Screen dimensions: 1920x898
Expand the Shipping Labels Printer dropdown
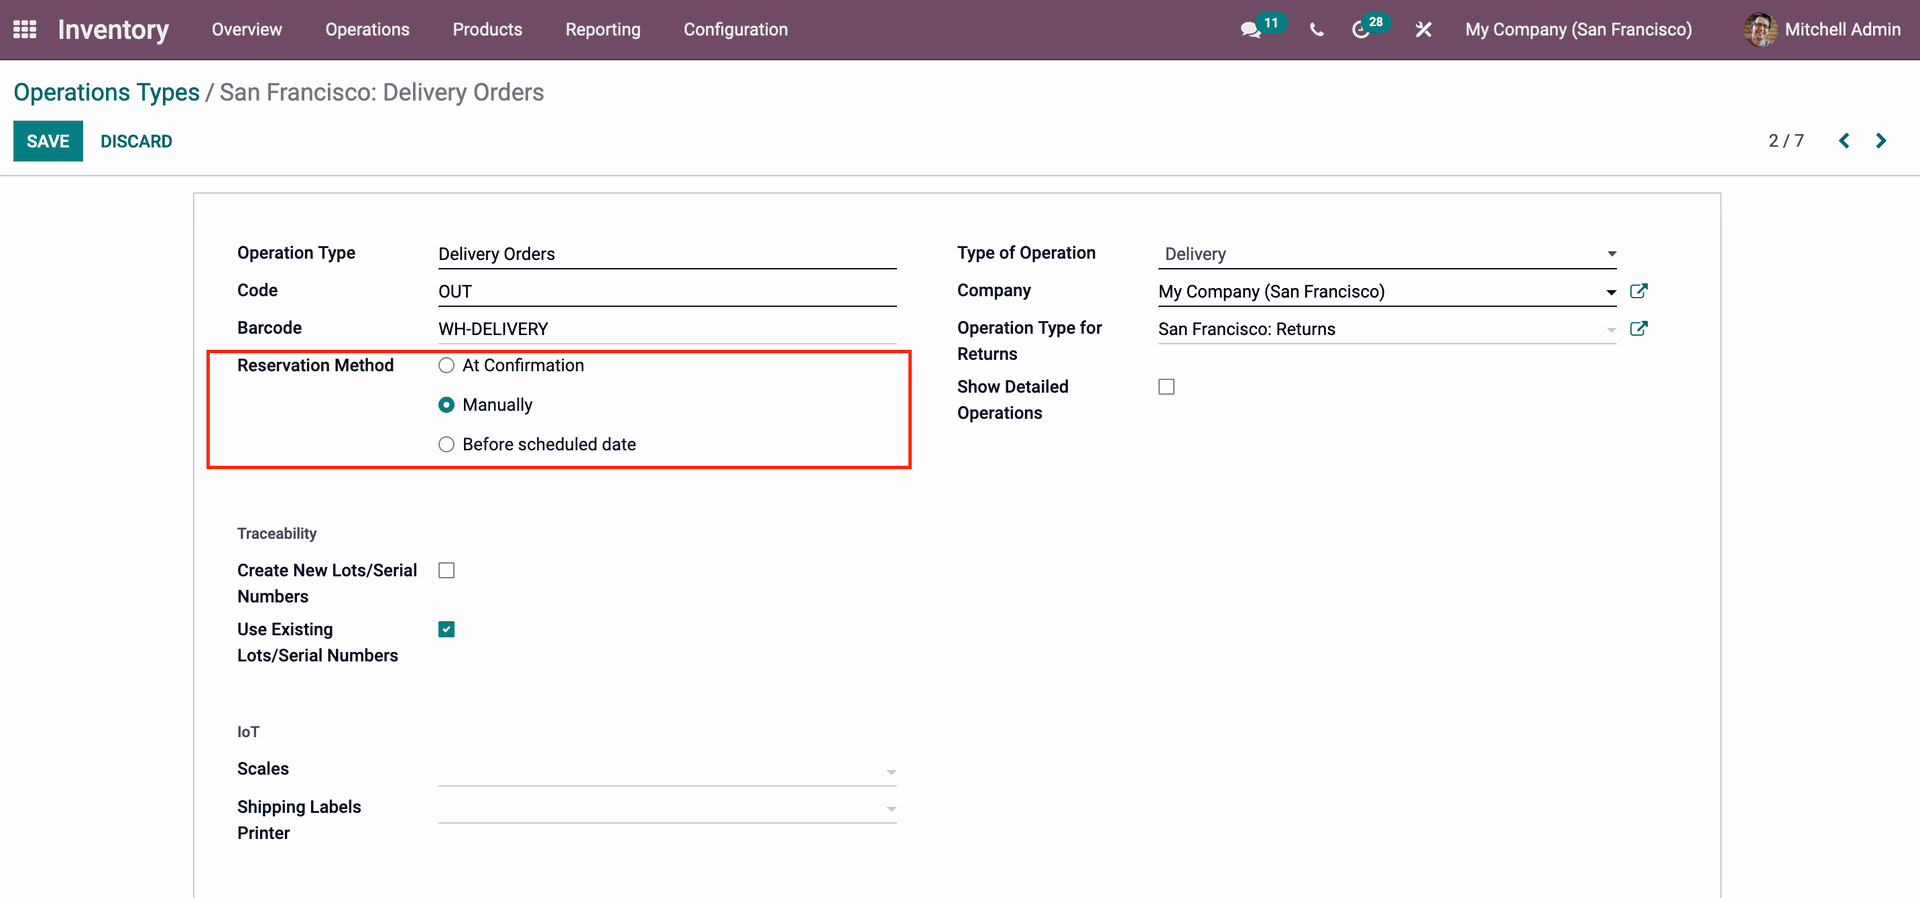pyautogui.click(x=667, y=808)
